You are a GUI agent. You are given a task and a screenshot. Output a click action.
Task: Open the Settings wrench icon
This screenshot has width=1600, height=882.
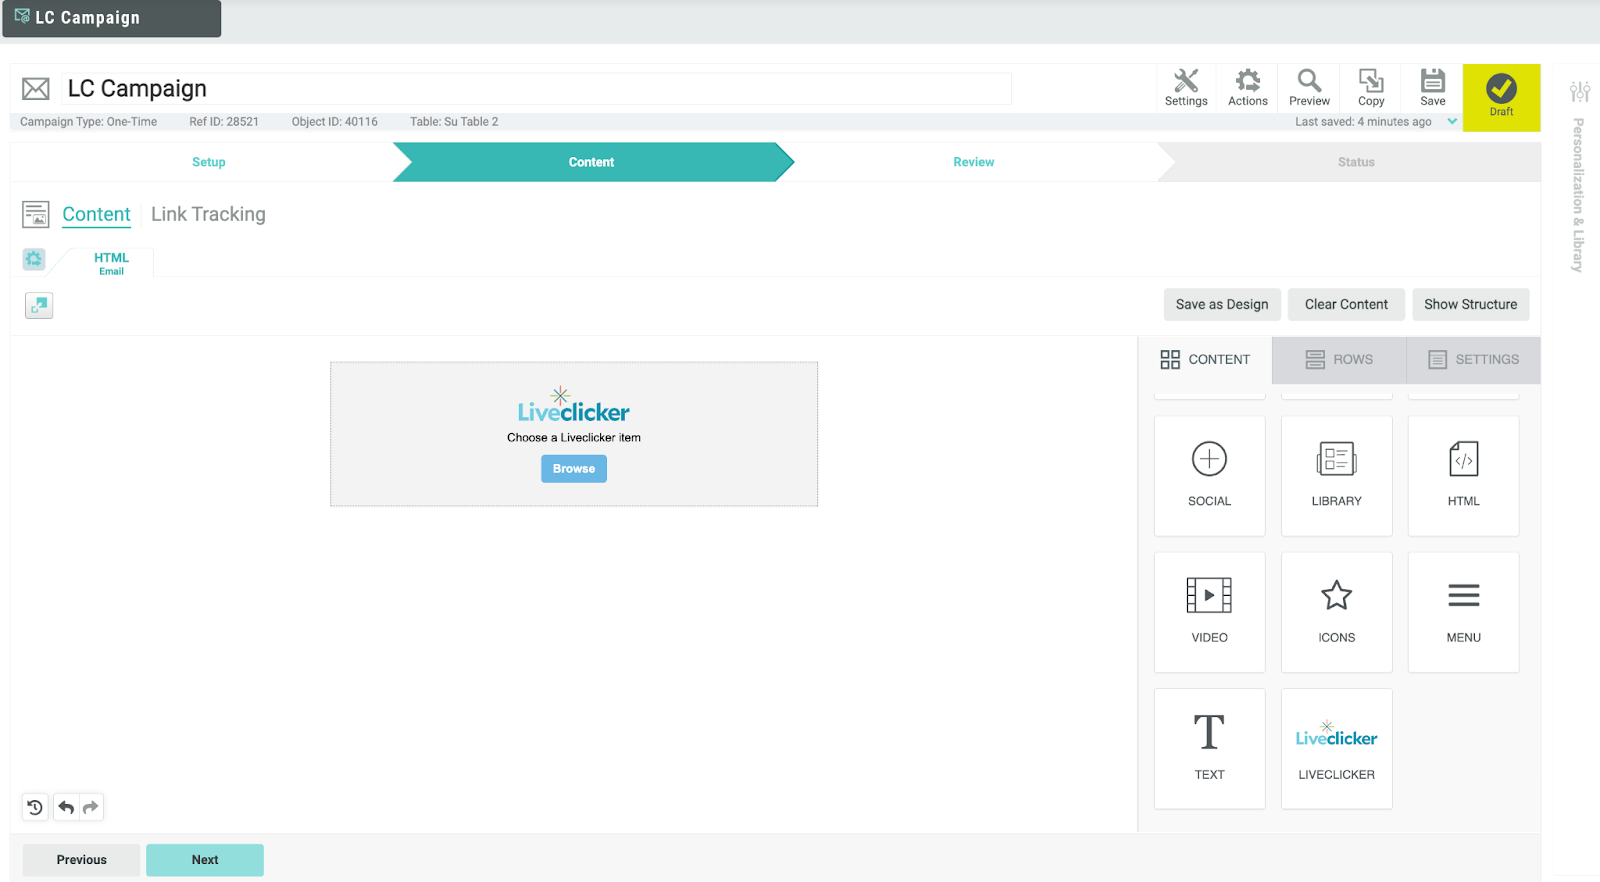tap(1186, 88)
